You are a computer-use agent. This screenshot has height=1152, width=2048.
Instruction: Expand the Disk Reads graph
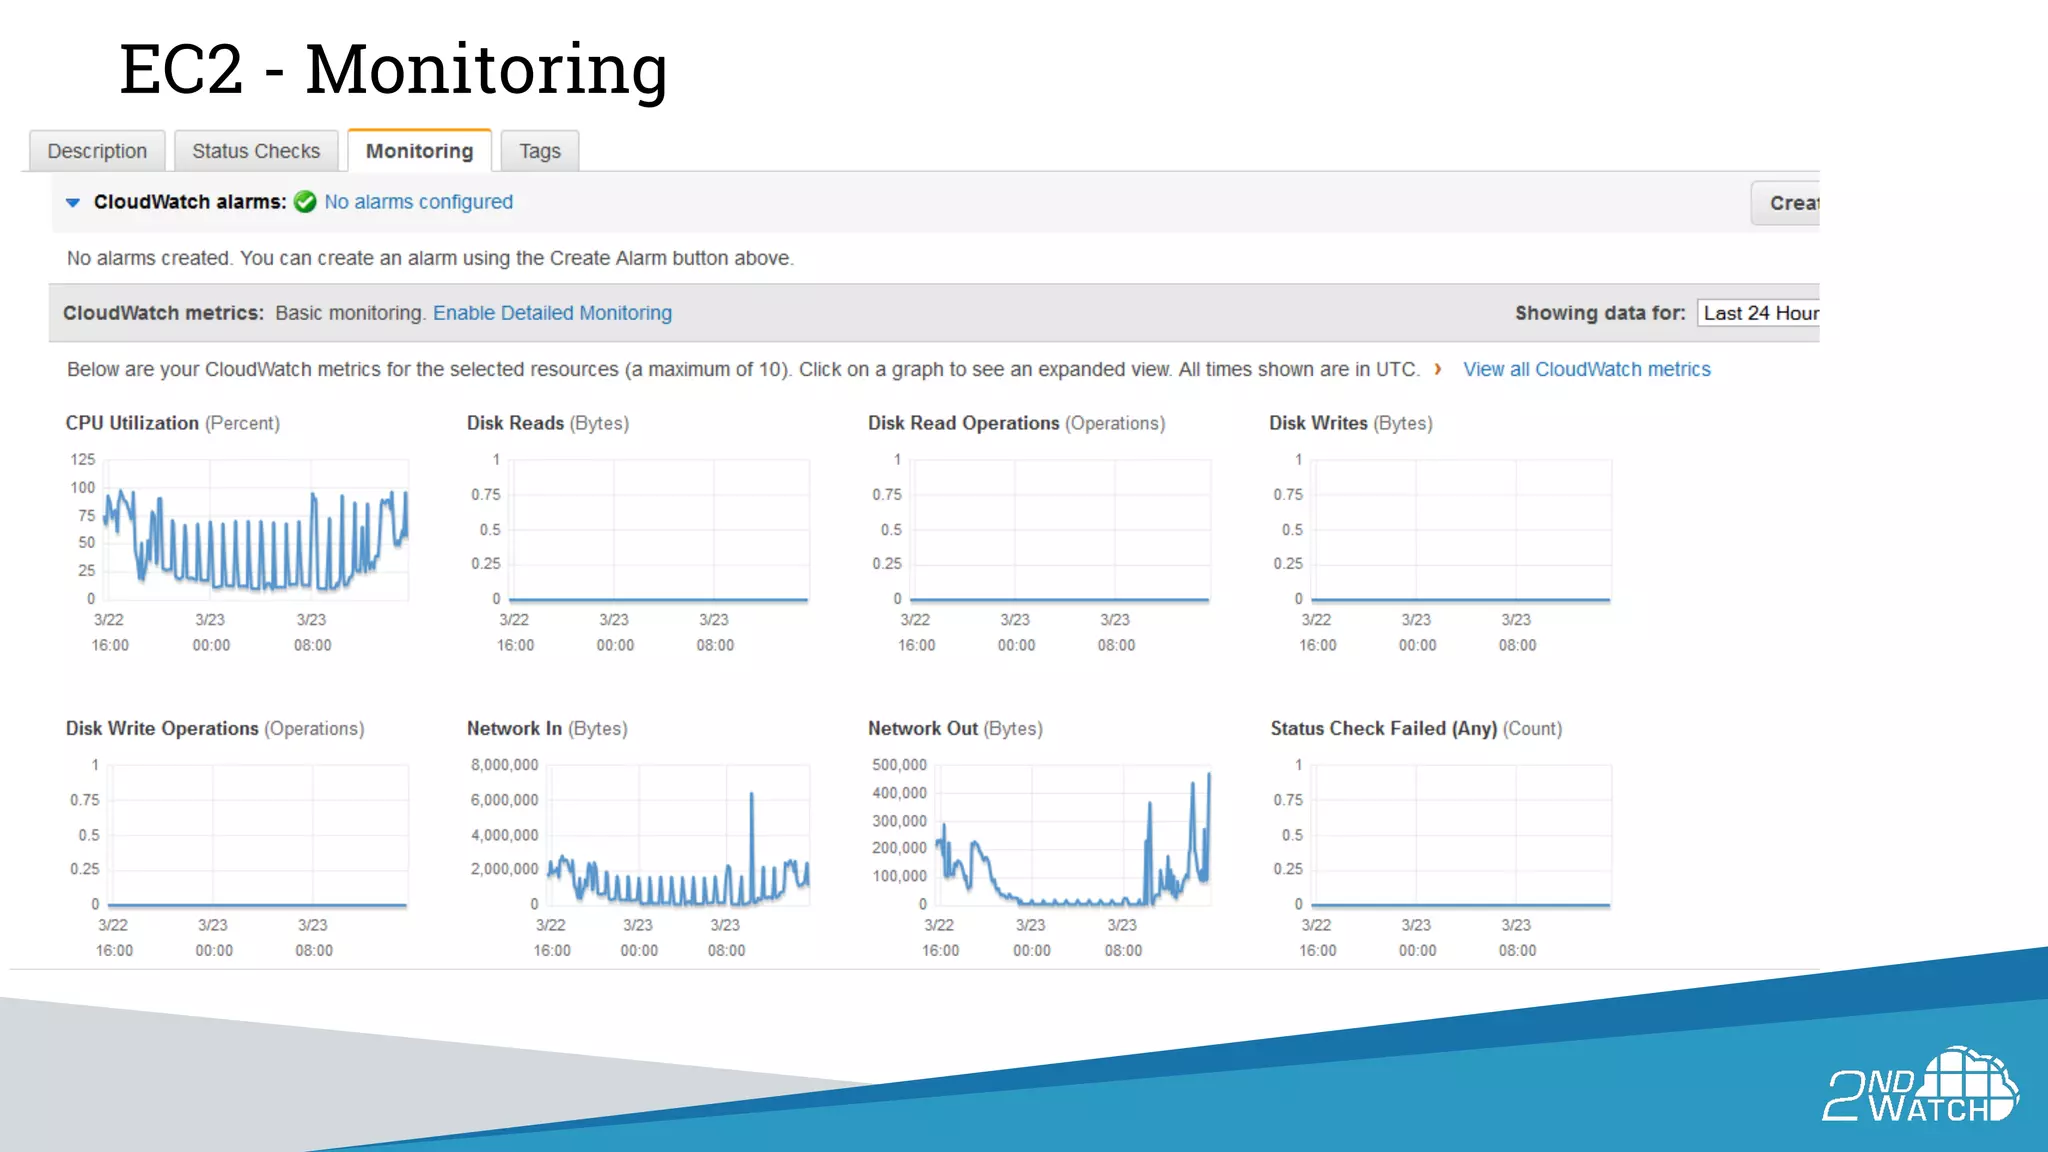click(660, 530)
